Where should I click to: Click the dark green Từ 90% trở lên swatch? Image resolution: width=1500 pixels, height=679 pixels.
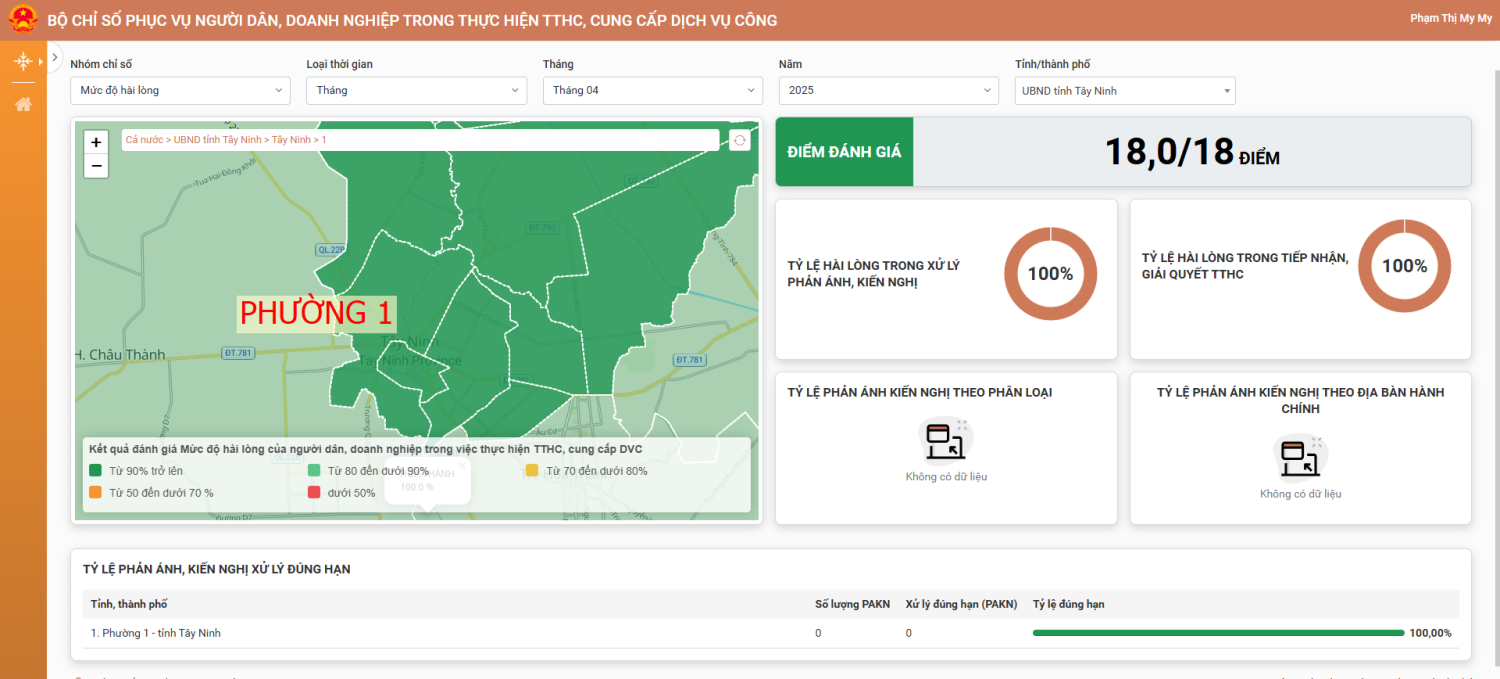point(95,470)
